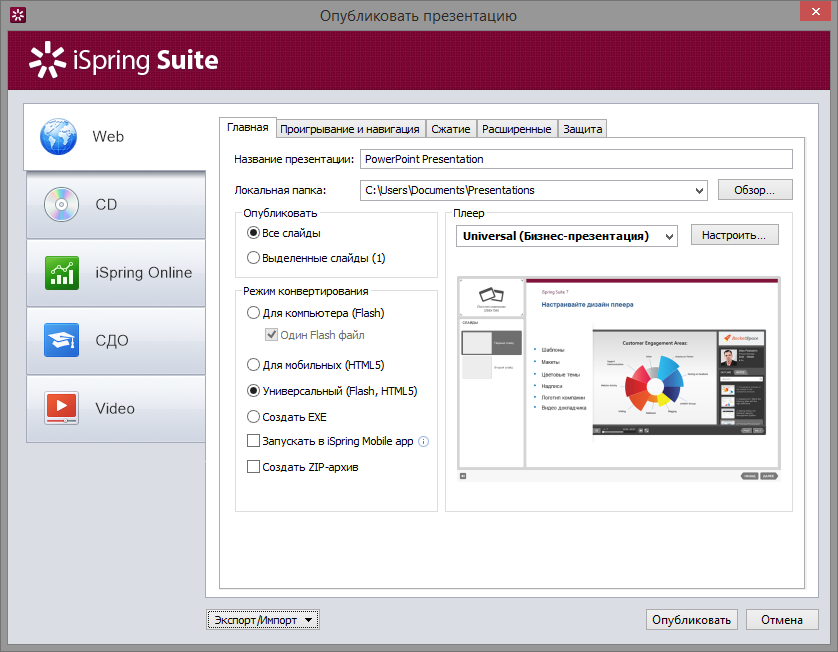838x652 pixels.
Task: Open the Расширенные tab
Action: point(516,129)
